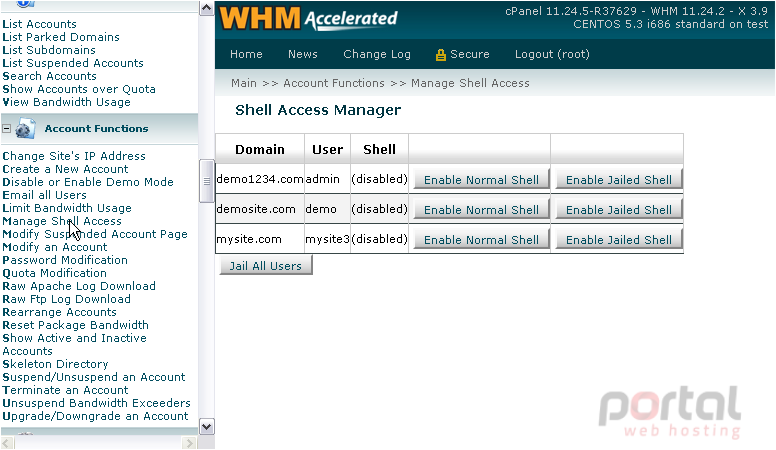Open Unsuspend Bandwidth Exceeders

pyautogui.click(x=96, y=403)
